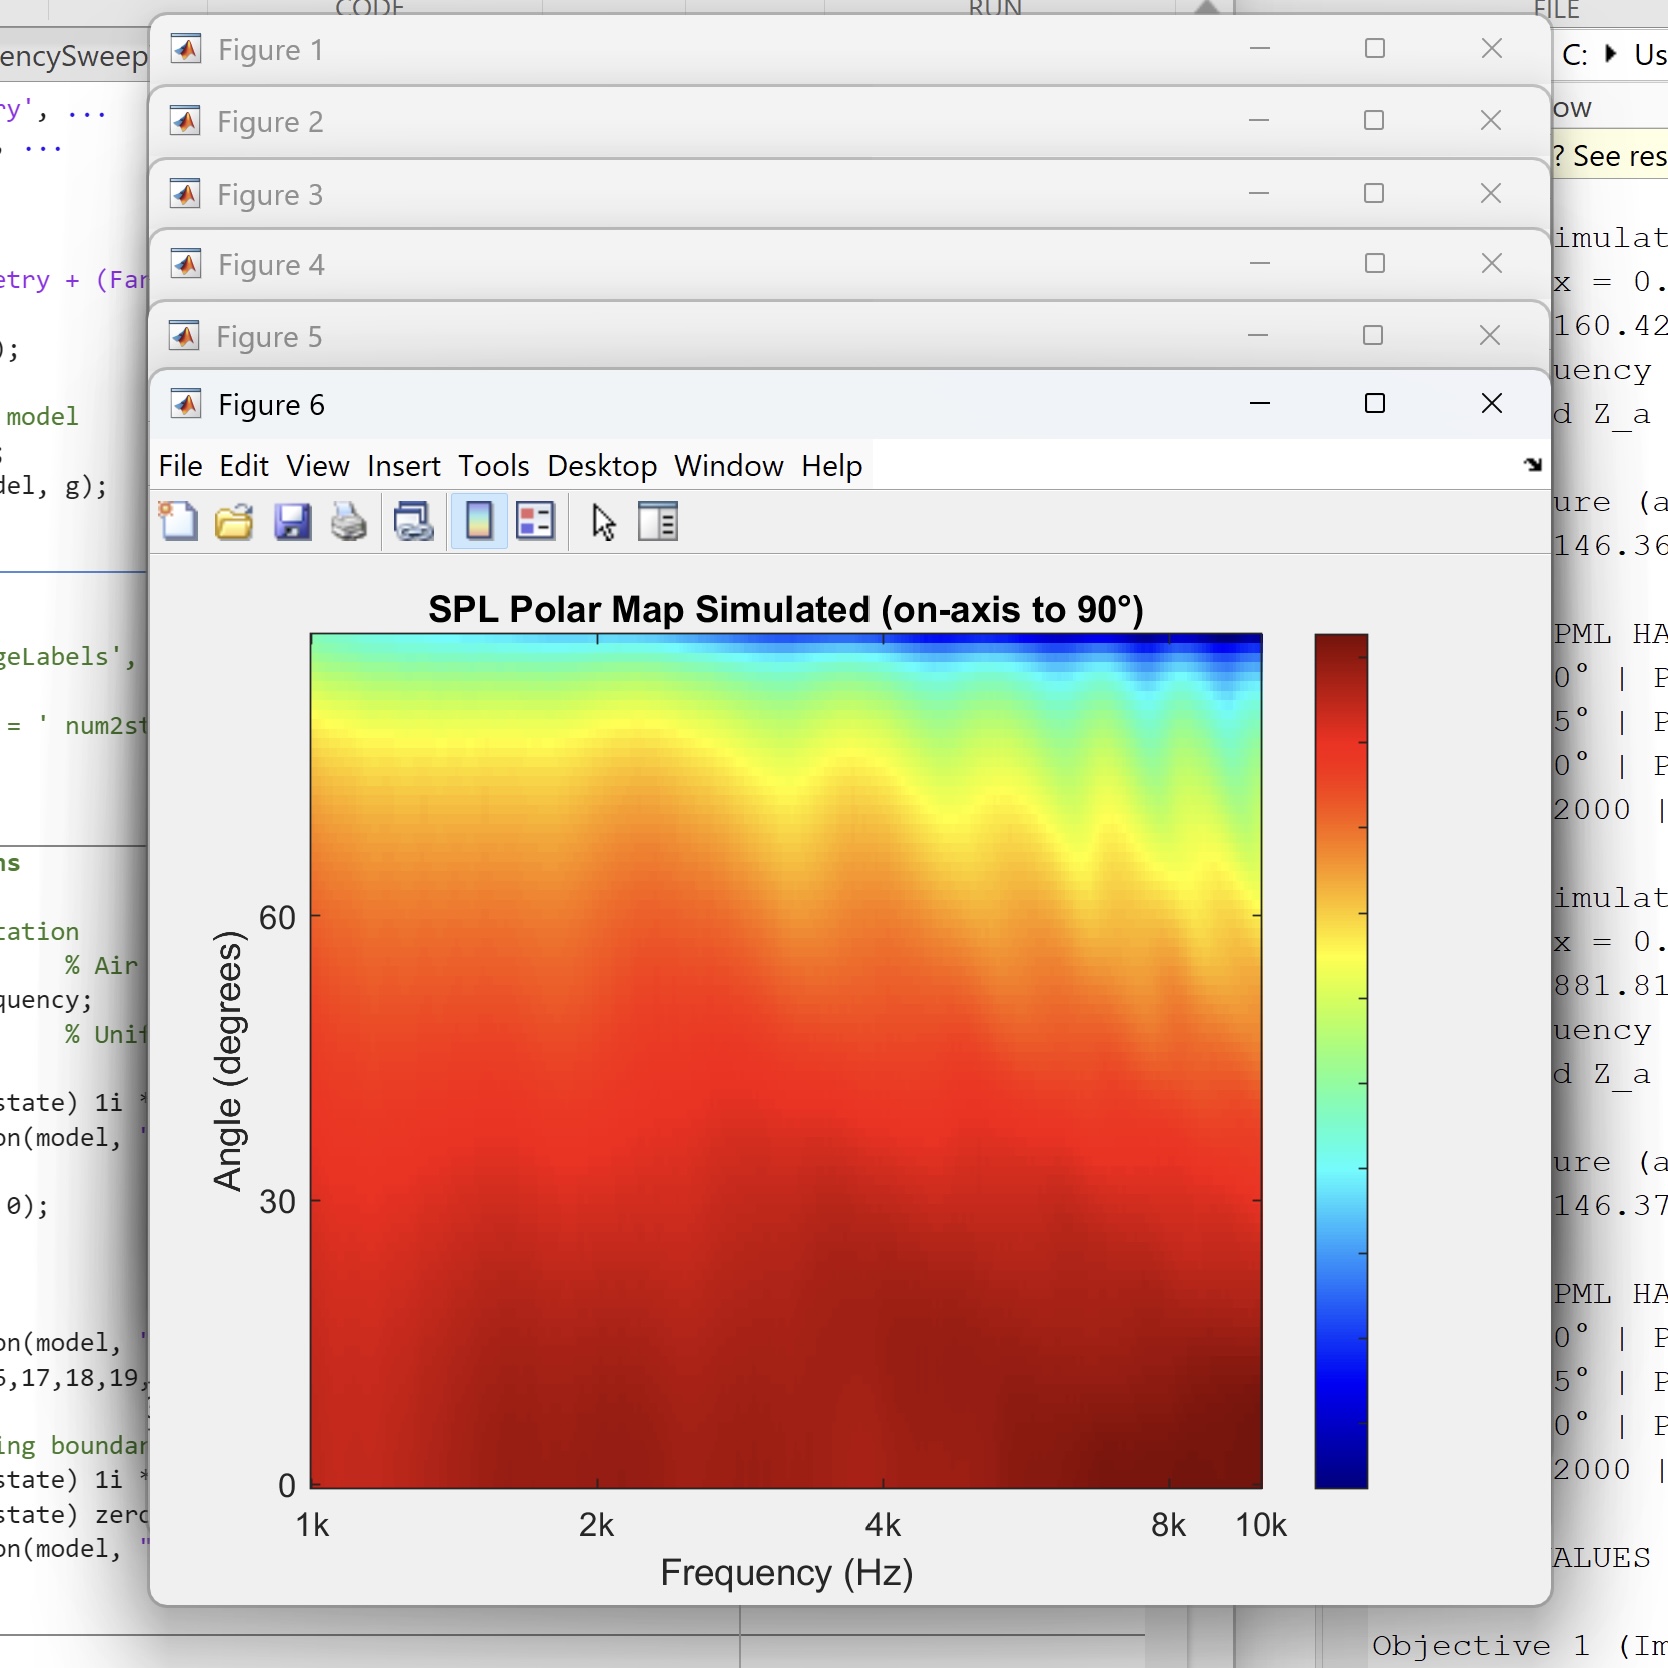Open the Insert menu dropdown
Image resolution: width=1668 pixels, height=1668 pixels.
coord(403,466)
